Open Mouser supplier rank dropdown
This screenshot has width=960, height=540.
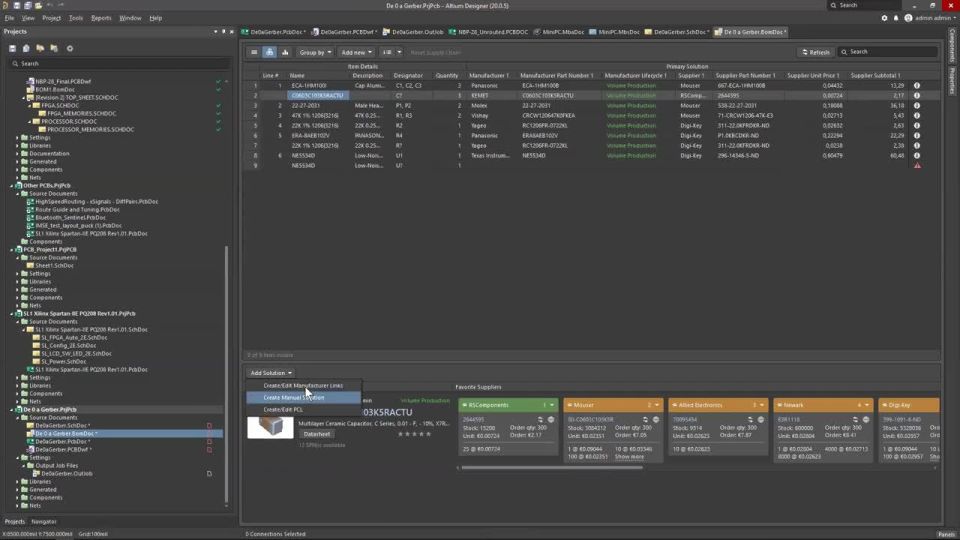click(657, 405)
